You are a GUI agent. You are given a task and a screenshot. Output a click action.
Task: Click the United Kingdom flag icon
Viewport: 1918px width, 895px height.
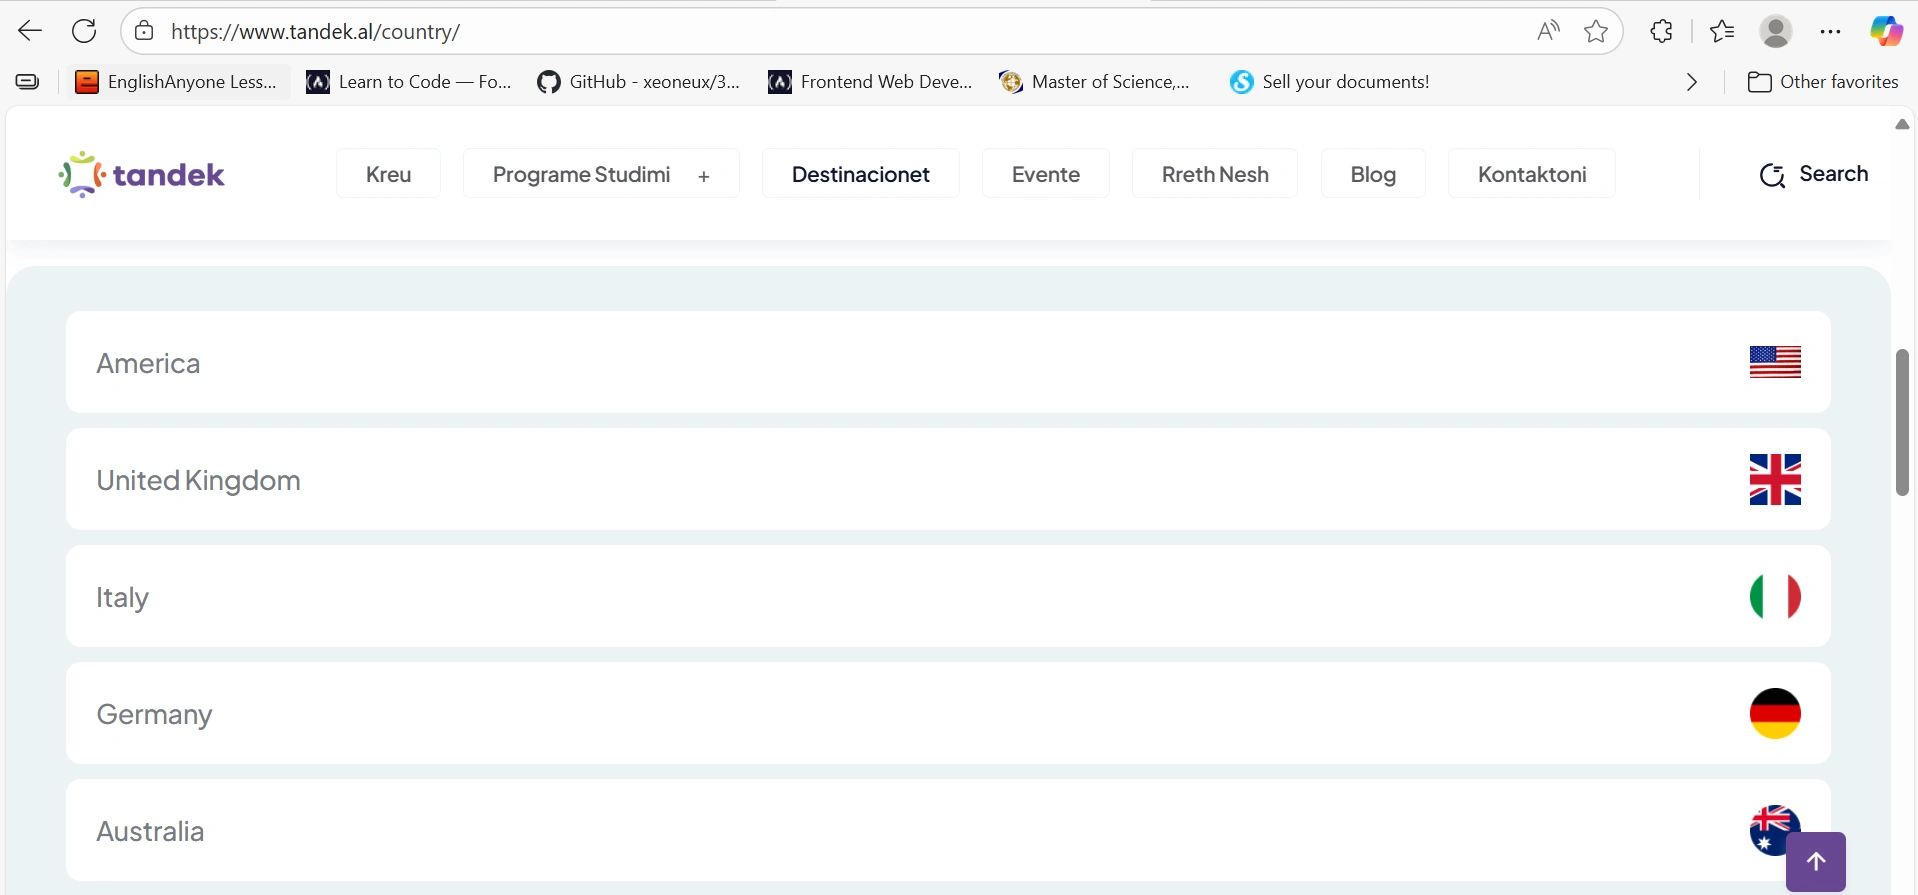coord(1775,479)
